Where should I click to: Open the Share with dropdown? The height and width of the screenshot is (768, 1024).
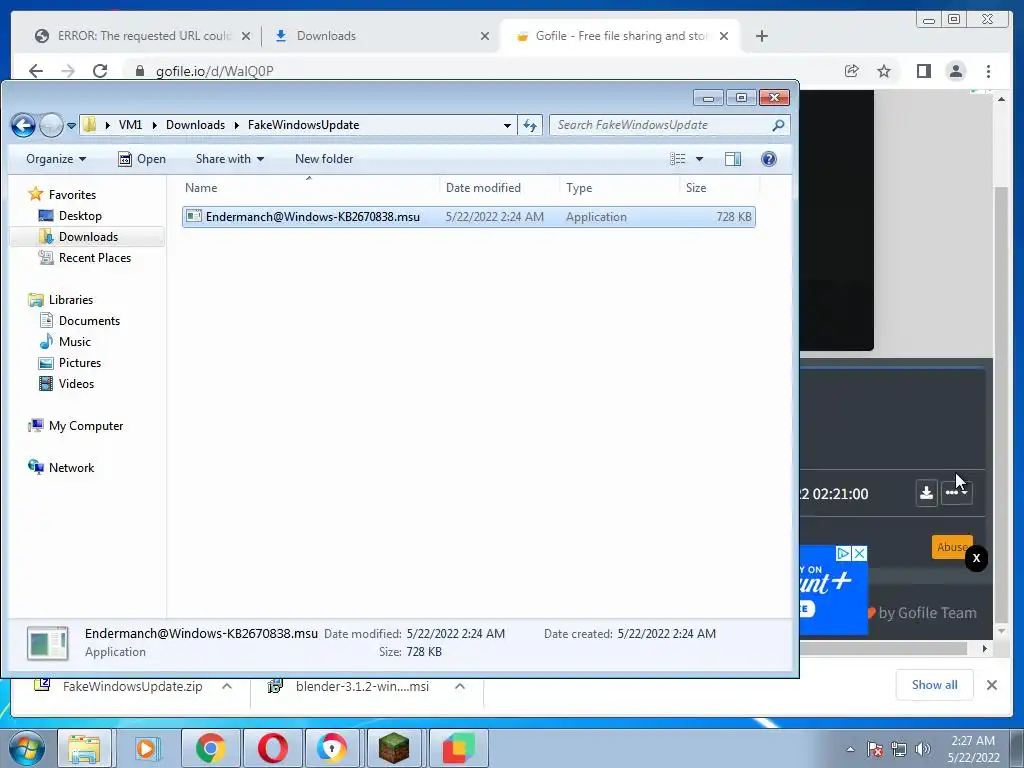pyautogui.click(x=230, y=159)
